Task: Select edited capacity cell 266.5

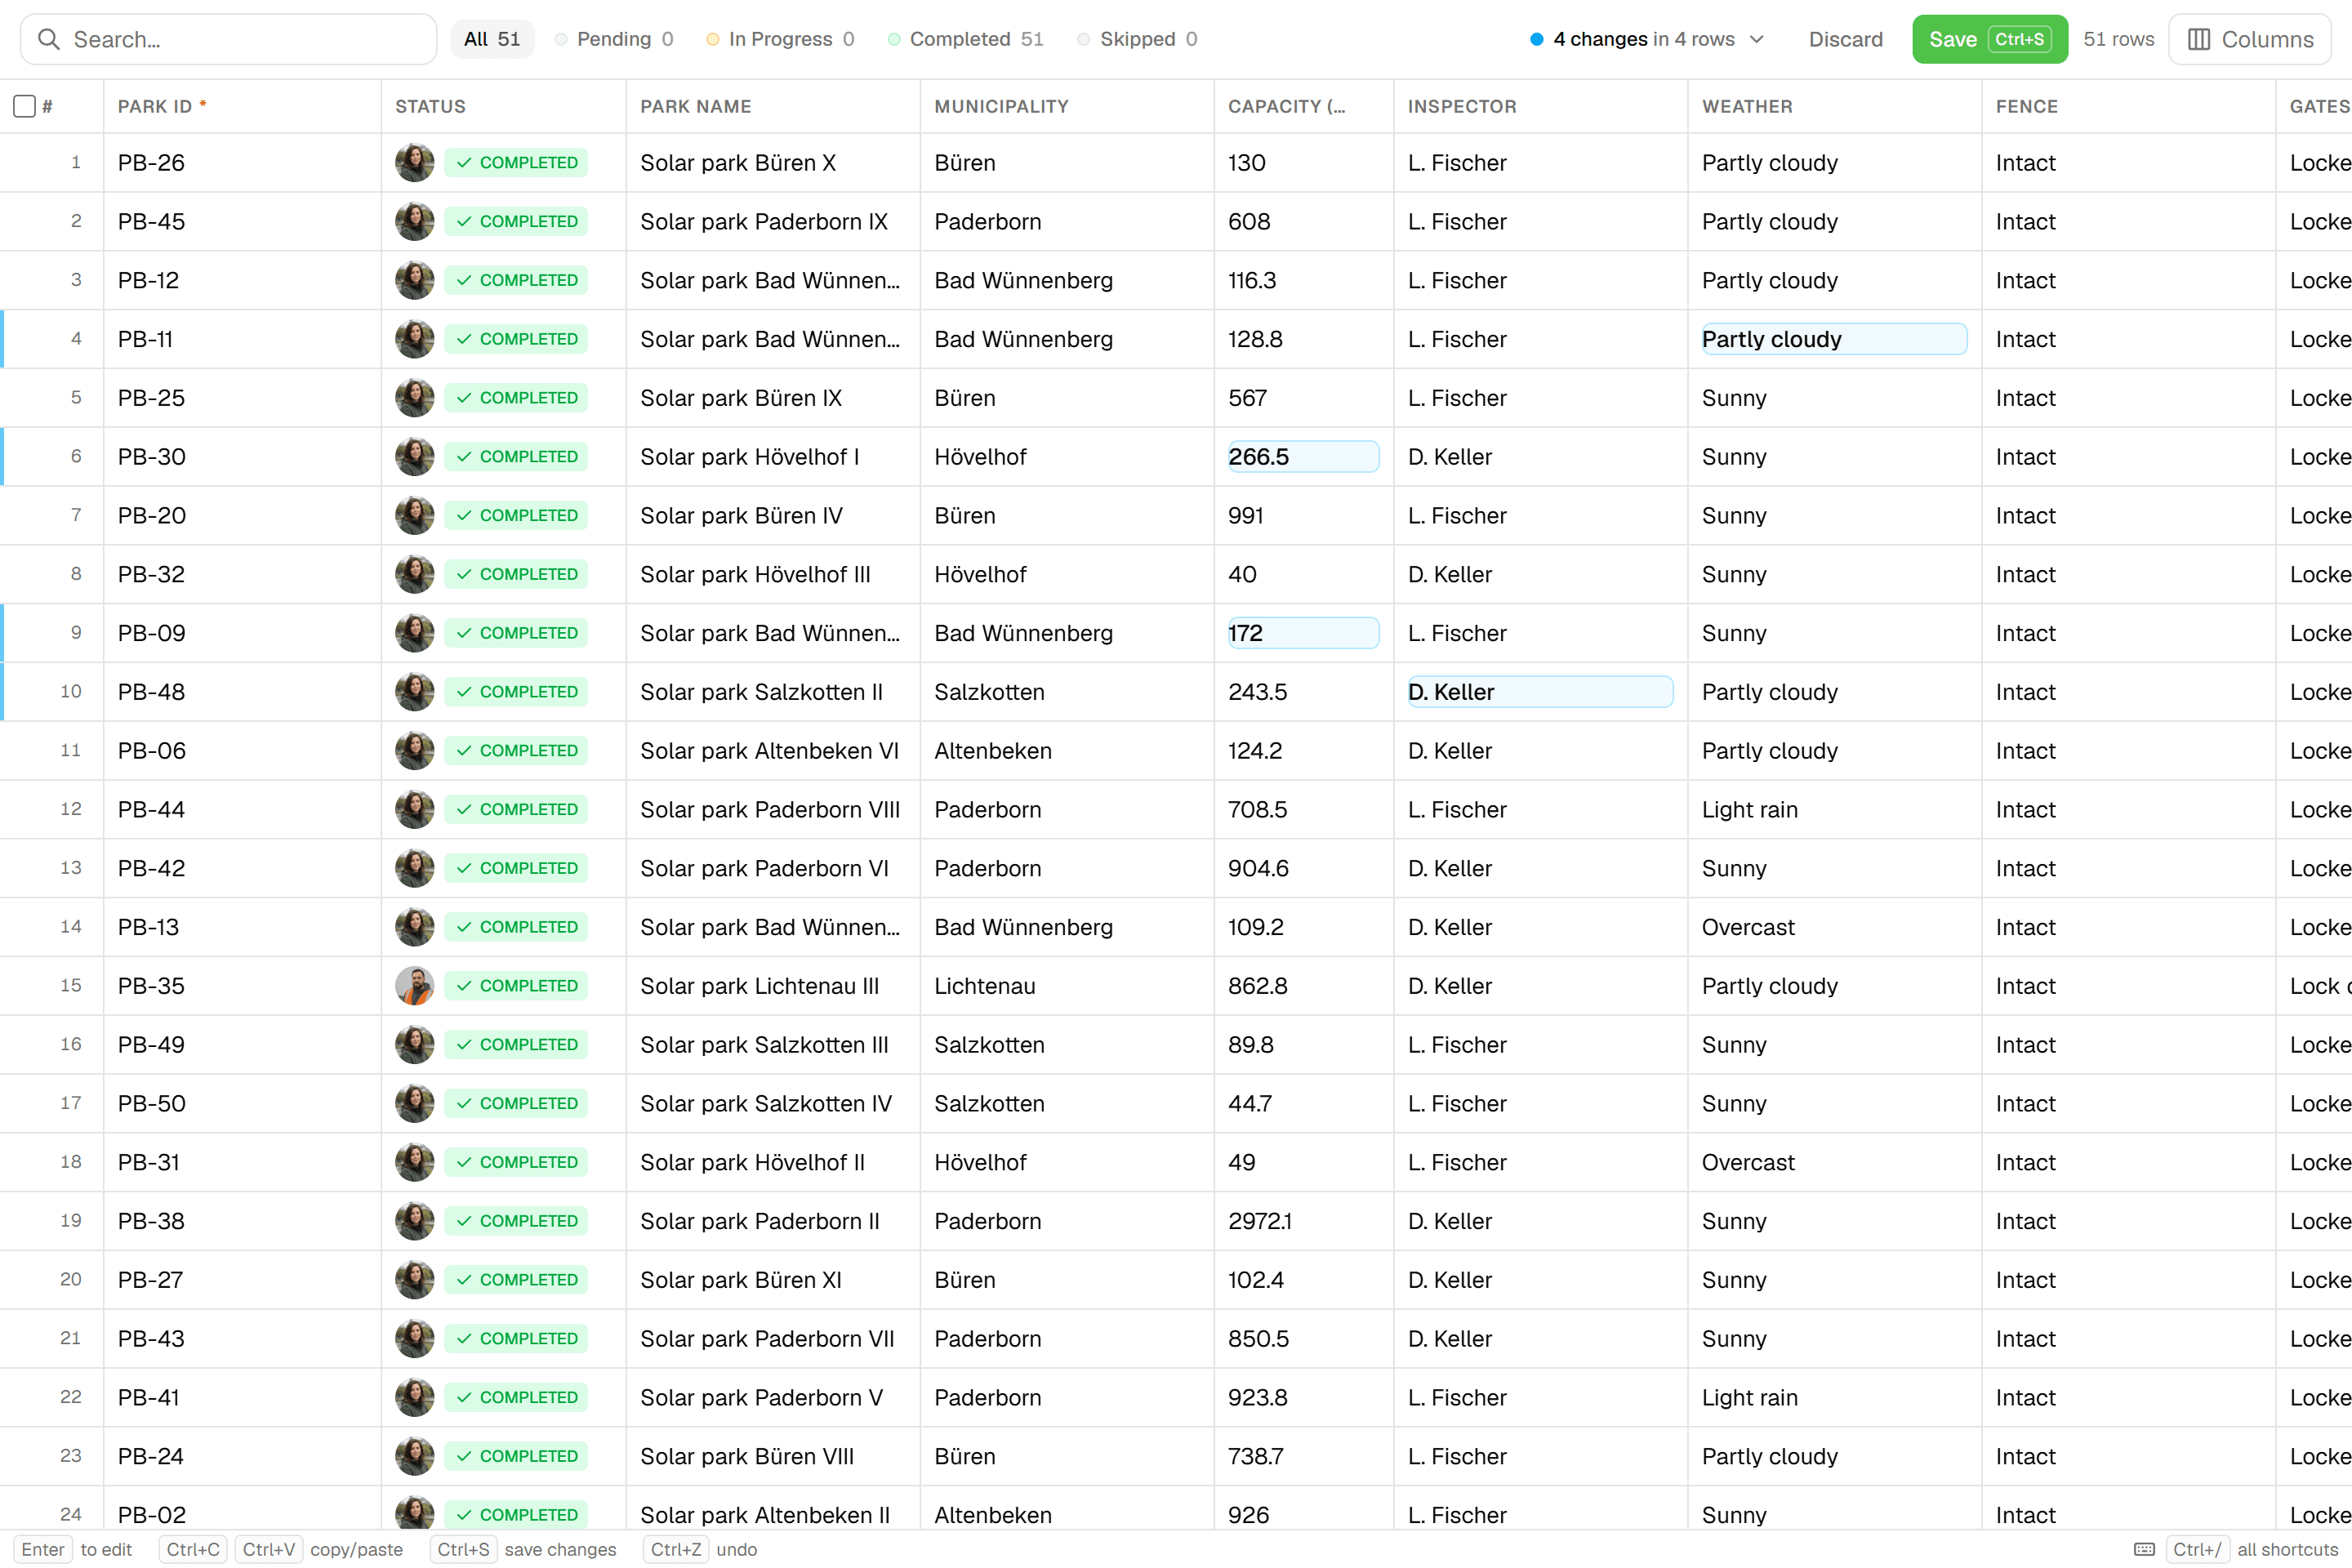Action: click(1303, 457)
